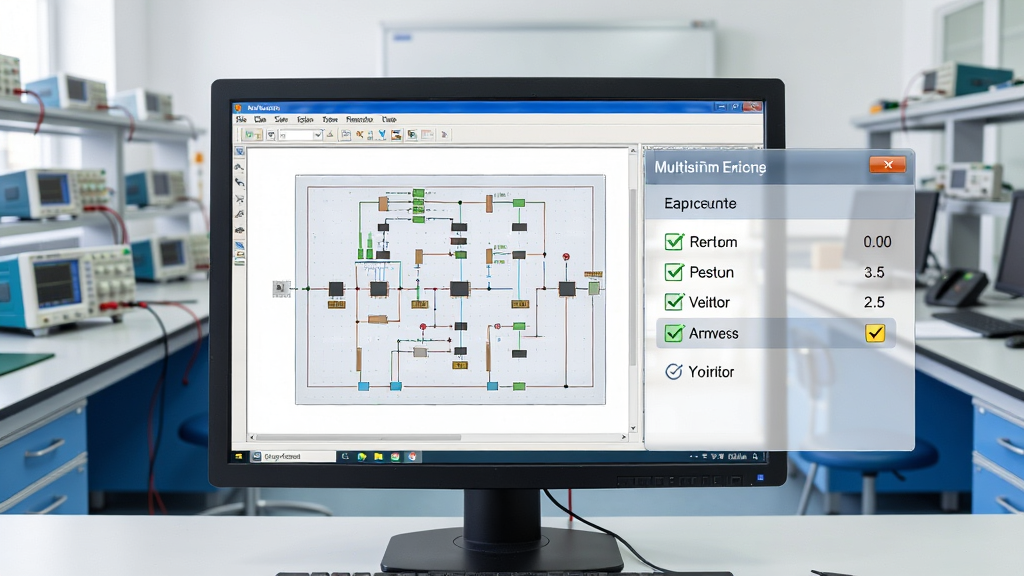Click the 3.5 value beside Pestun
This screenshot has width=1024, height=576.
(x=874, y=272)
